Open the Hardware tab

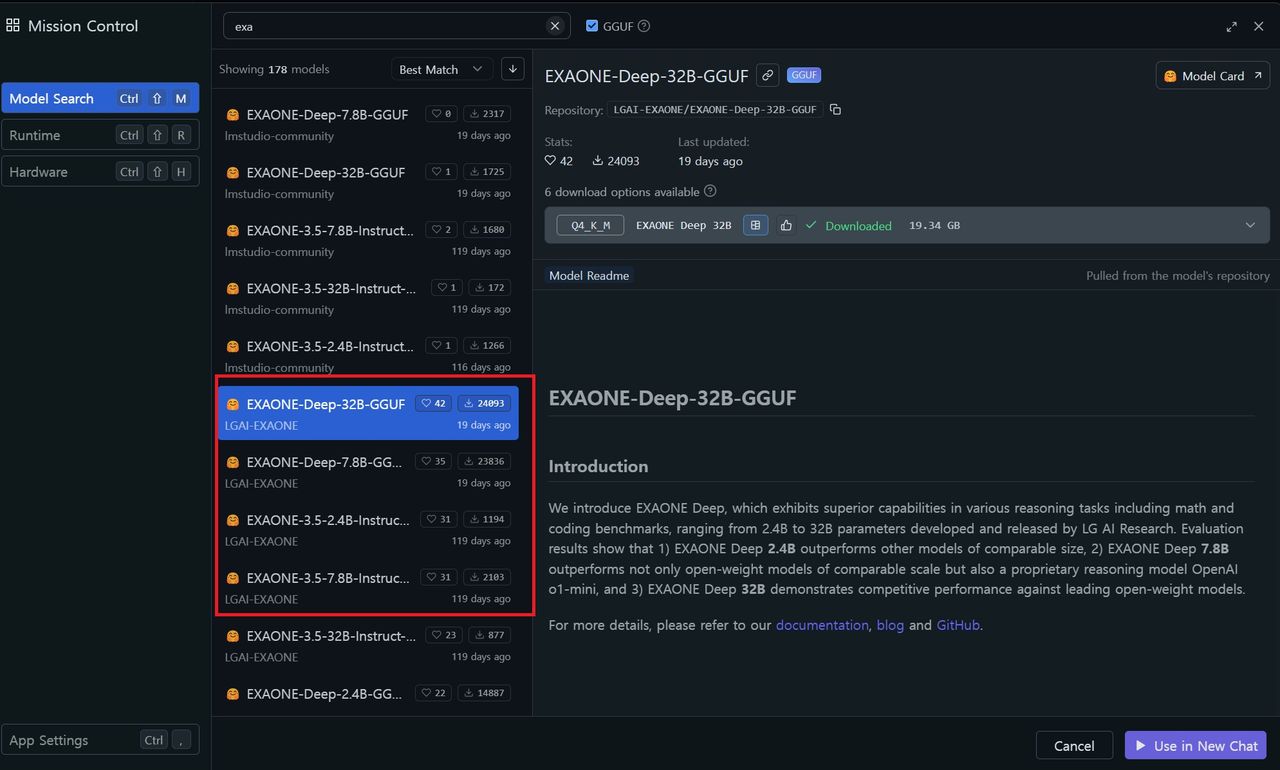pyautogui.click(x=100, y=171)
